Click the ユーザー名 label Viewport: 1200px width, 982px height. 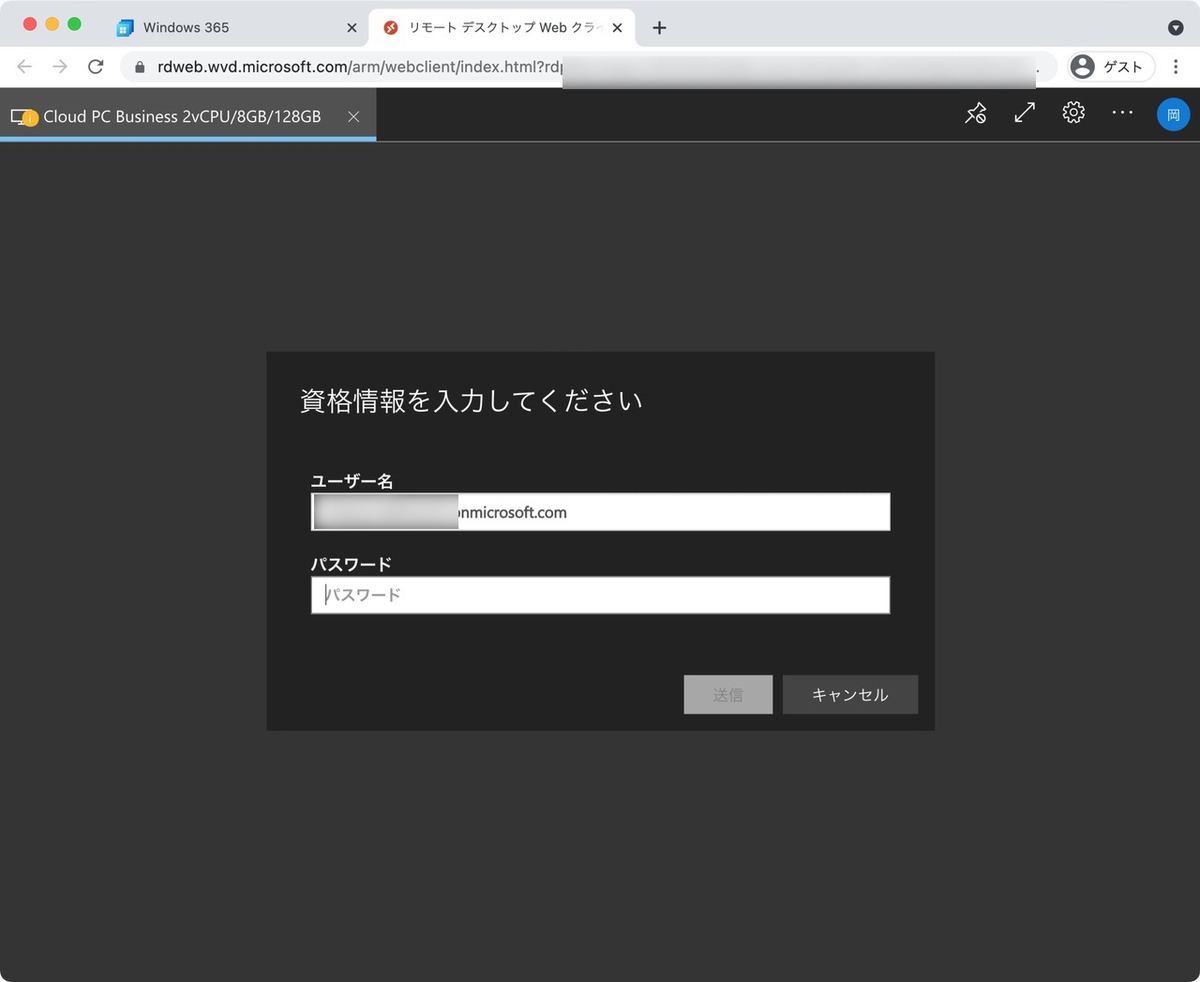352,481
